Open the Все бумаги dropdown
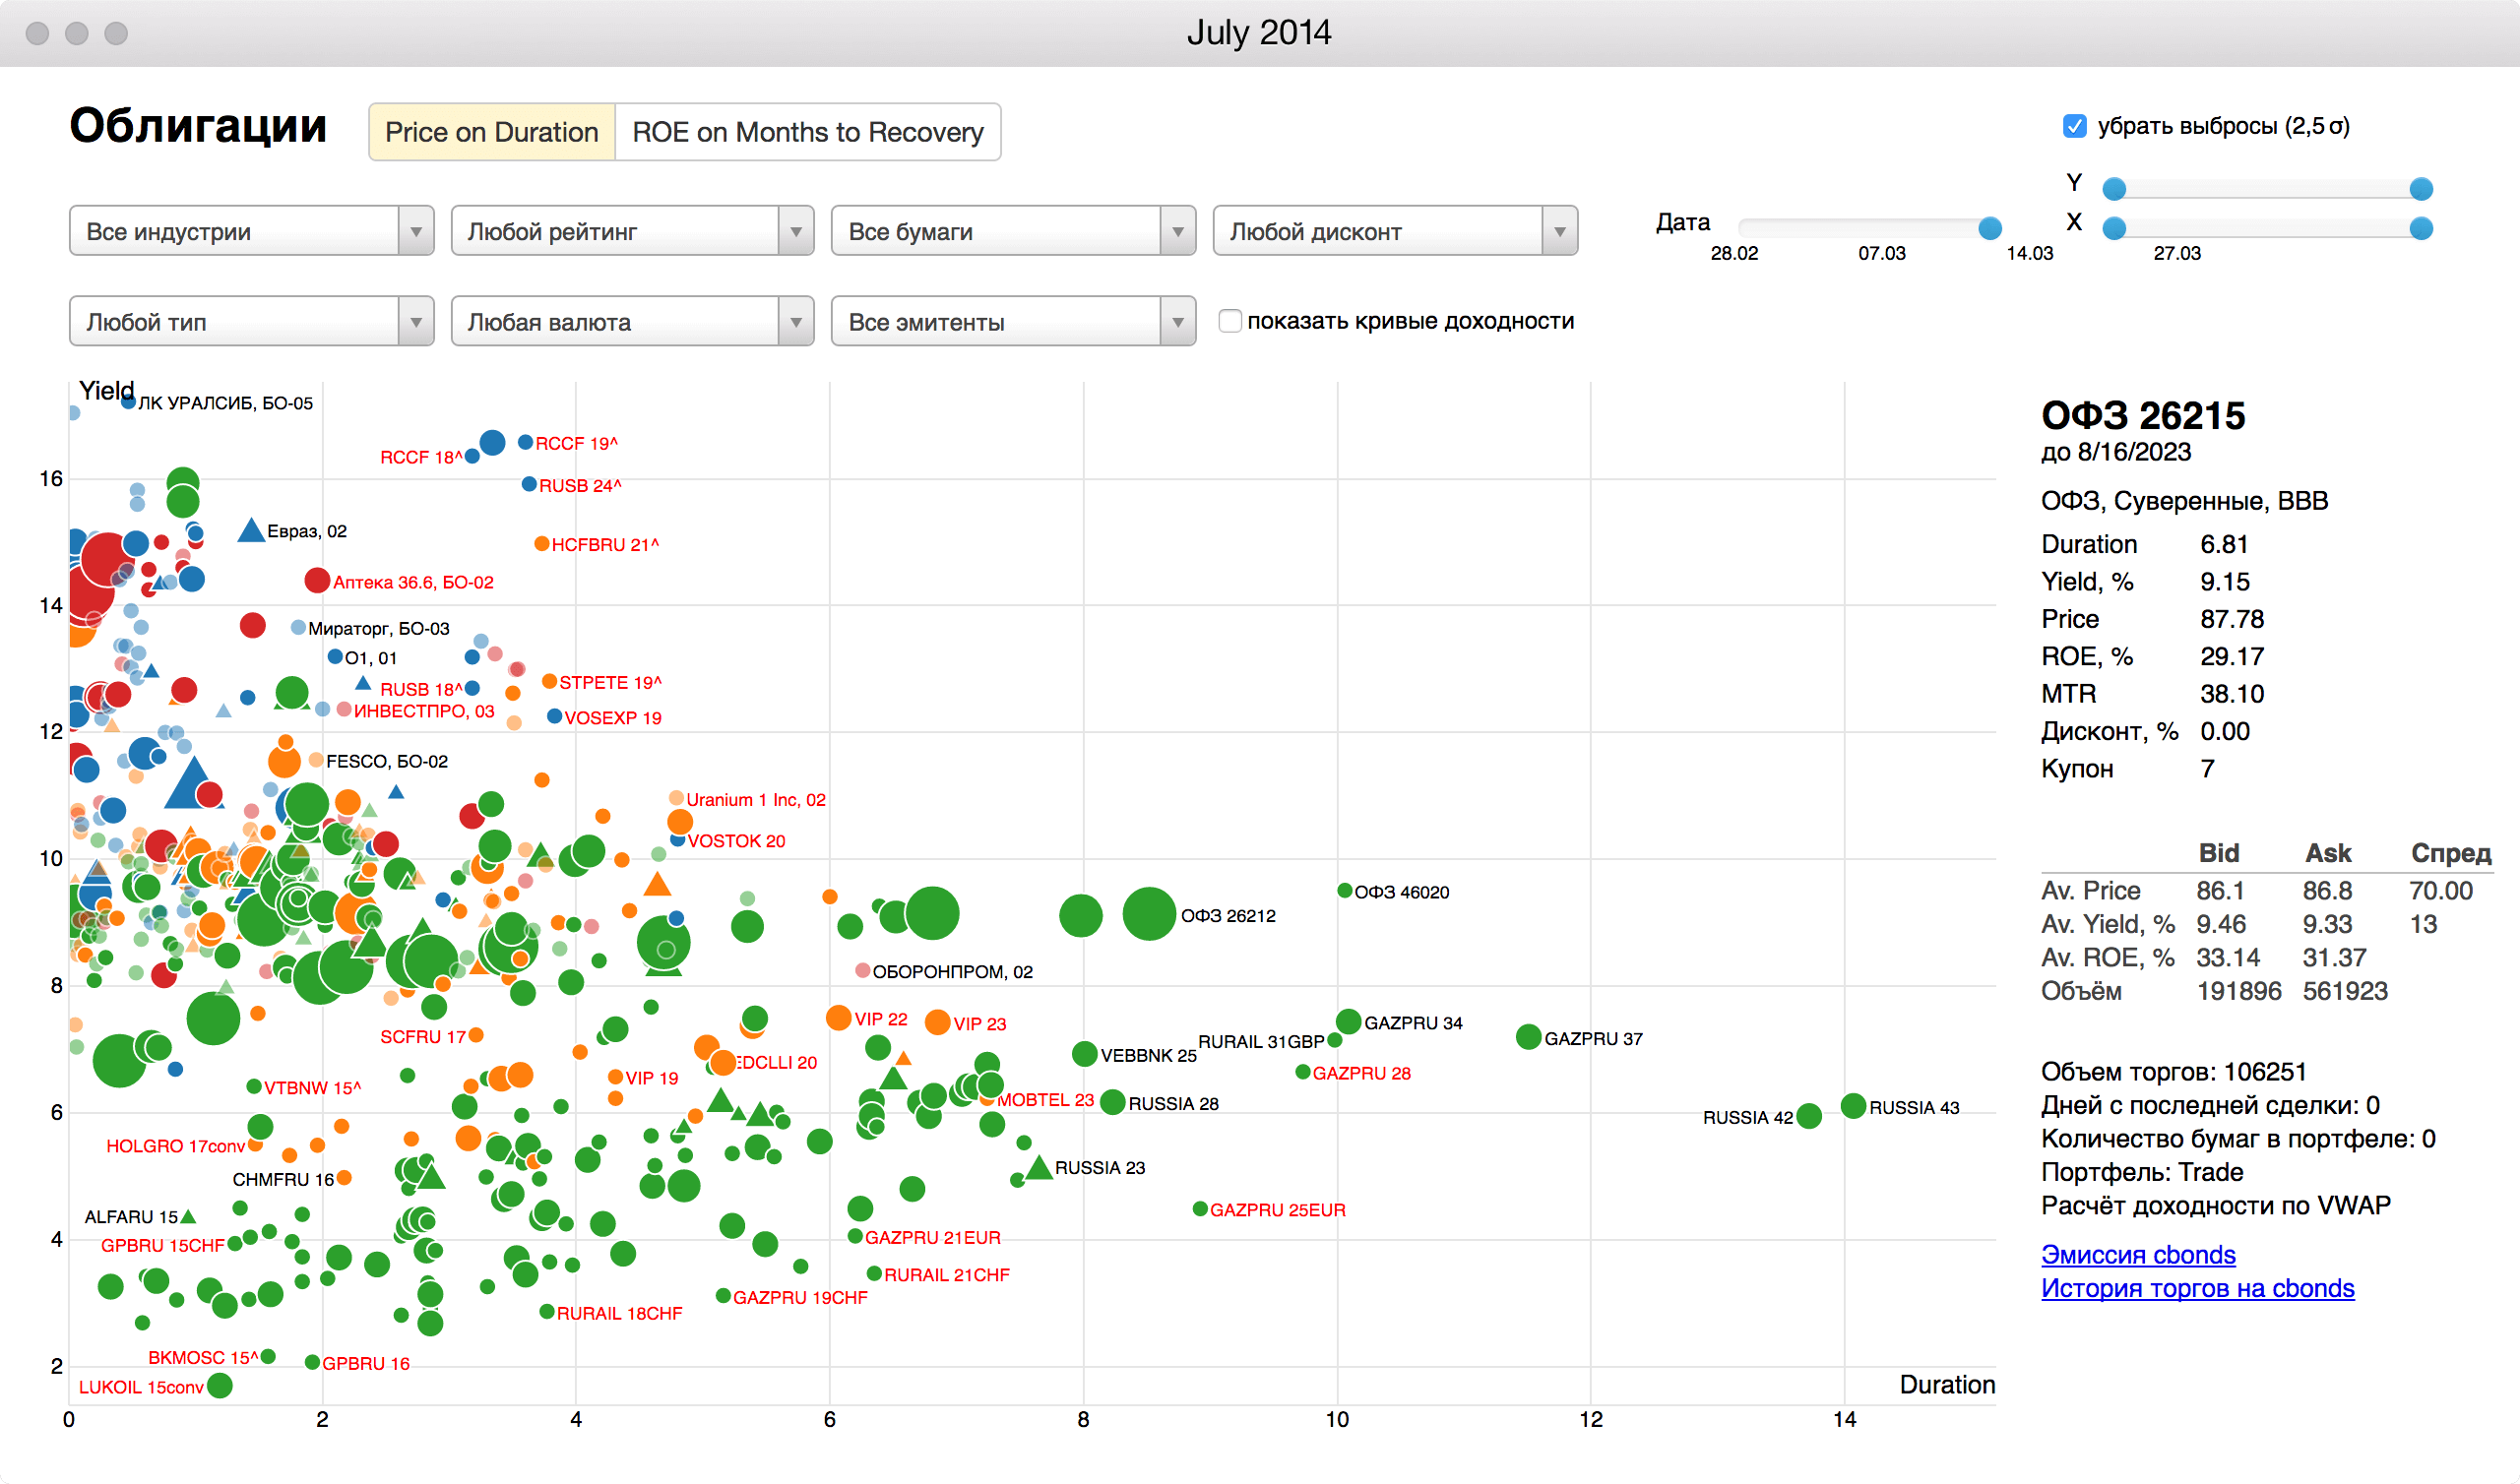 pyautogui.click(x=1013, y=231)
